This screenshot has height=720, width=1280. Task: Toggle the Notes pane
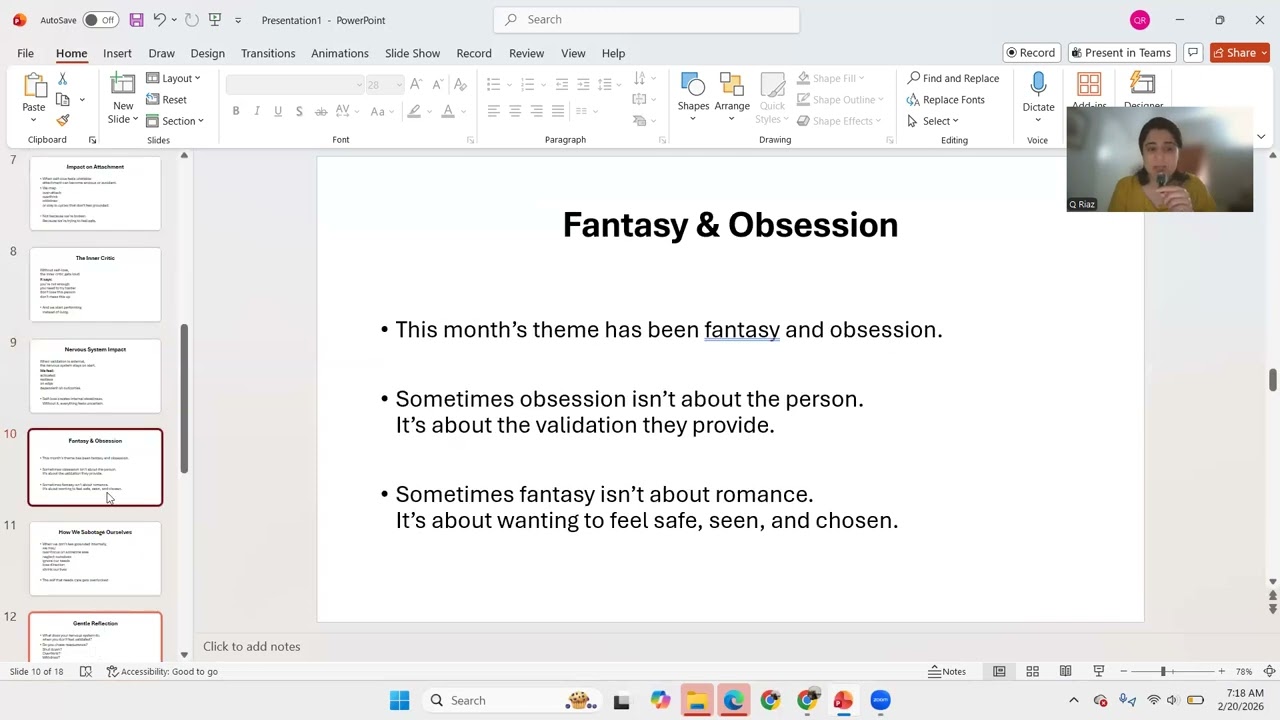pyautogui.click(x=948, y=671)
